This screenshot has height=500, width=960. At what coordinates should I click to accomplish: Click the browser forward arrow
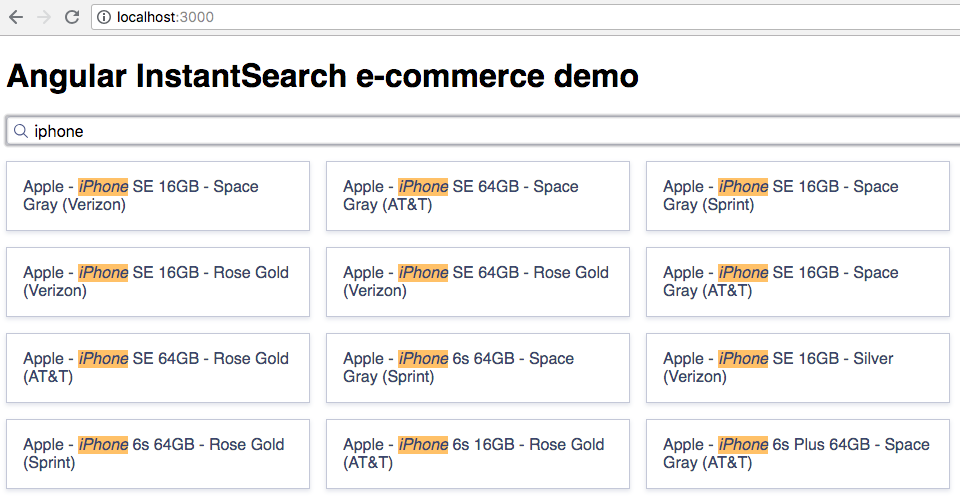(44, 17)
